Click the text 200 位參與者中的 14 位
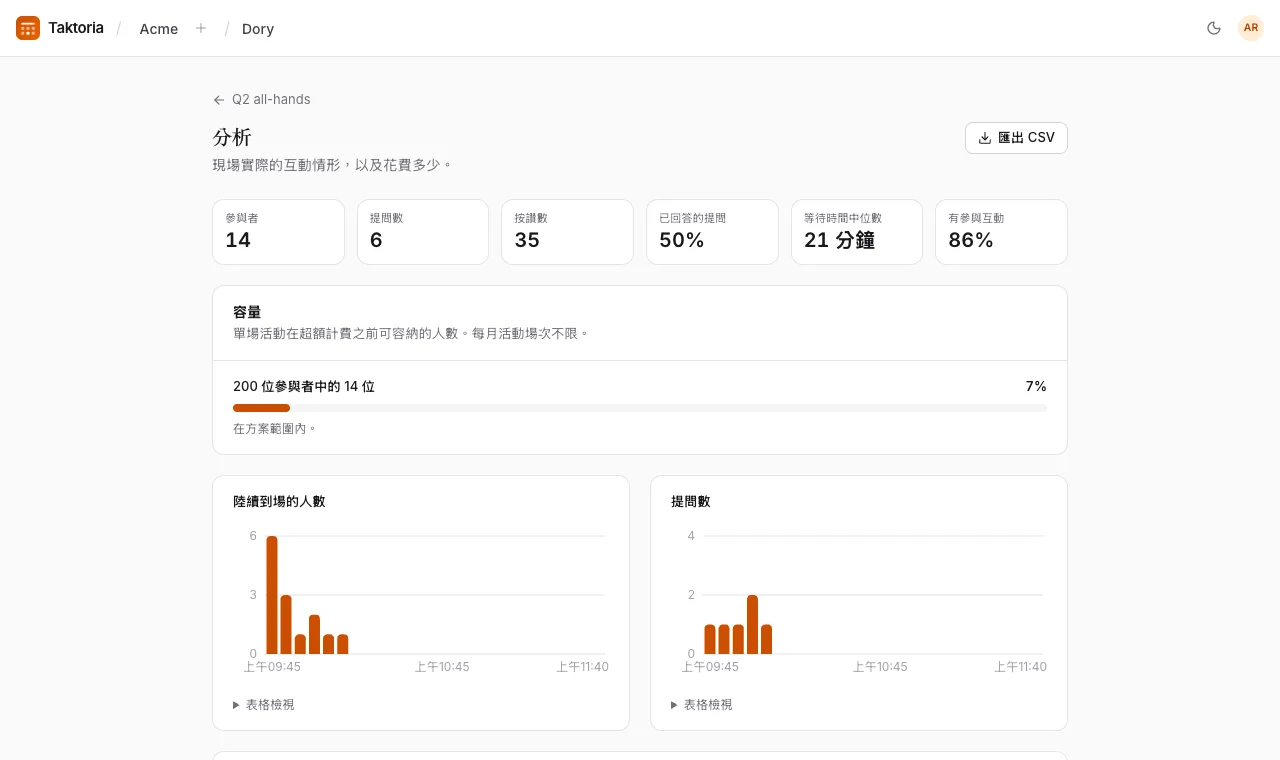The image size is (1280, 760). [x=304, y=386]
